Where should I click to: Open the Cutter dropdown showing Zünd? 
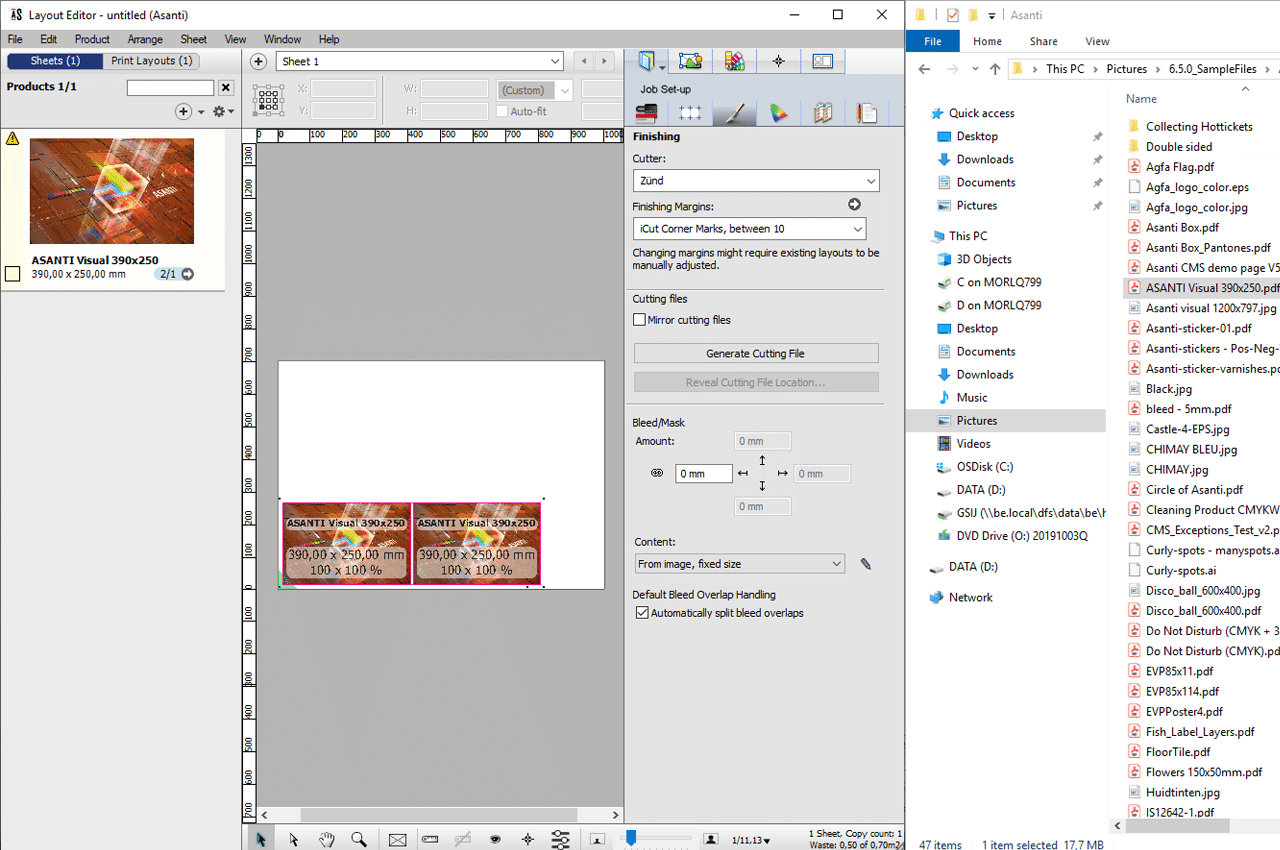[x=756, y=181]
